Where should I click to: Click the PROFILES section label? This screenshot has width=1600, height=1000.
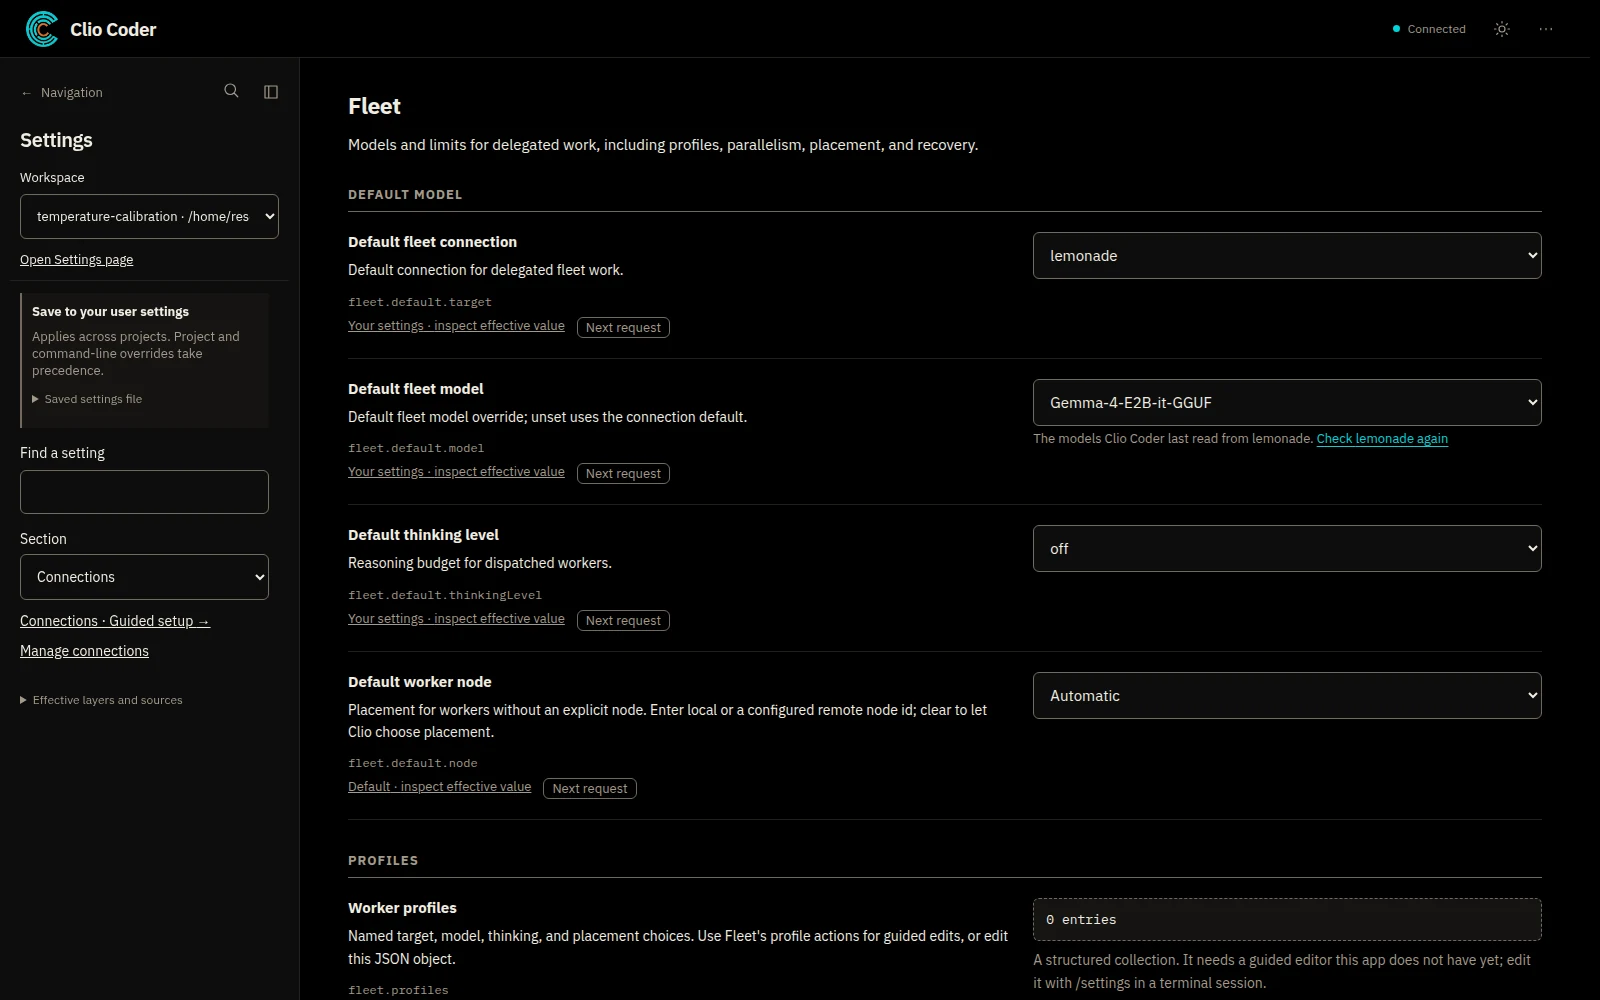[383, 861]
